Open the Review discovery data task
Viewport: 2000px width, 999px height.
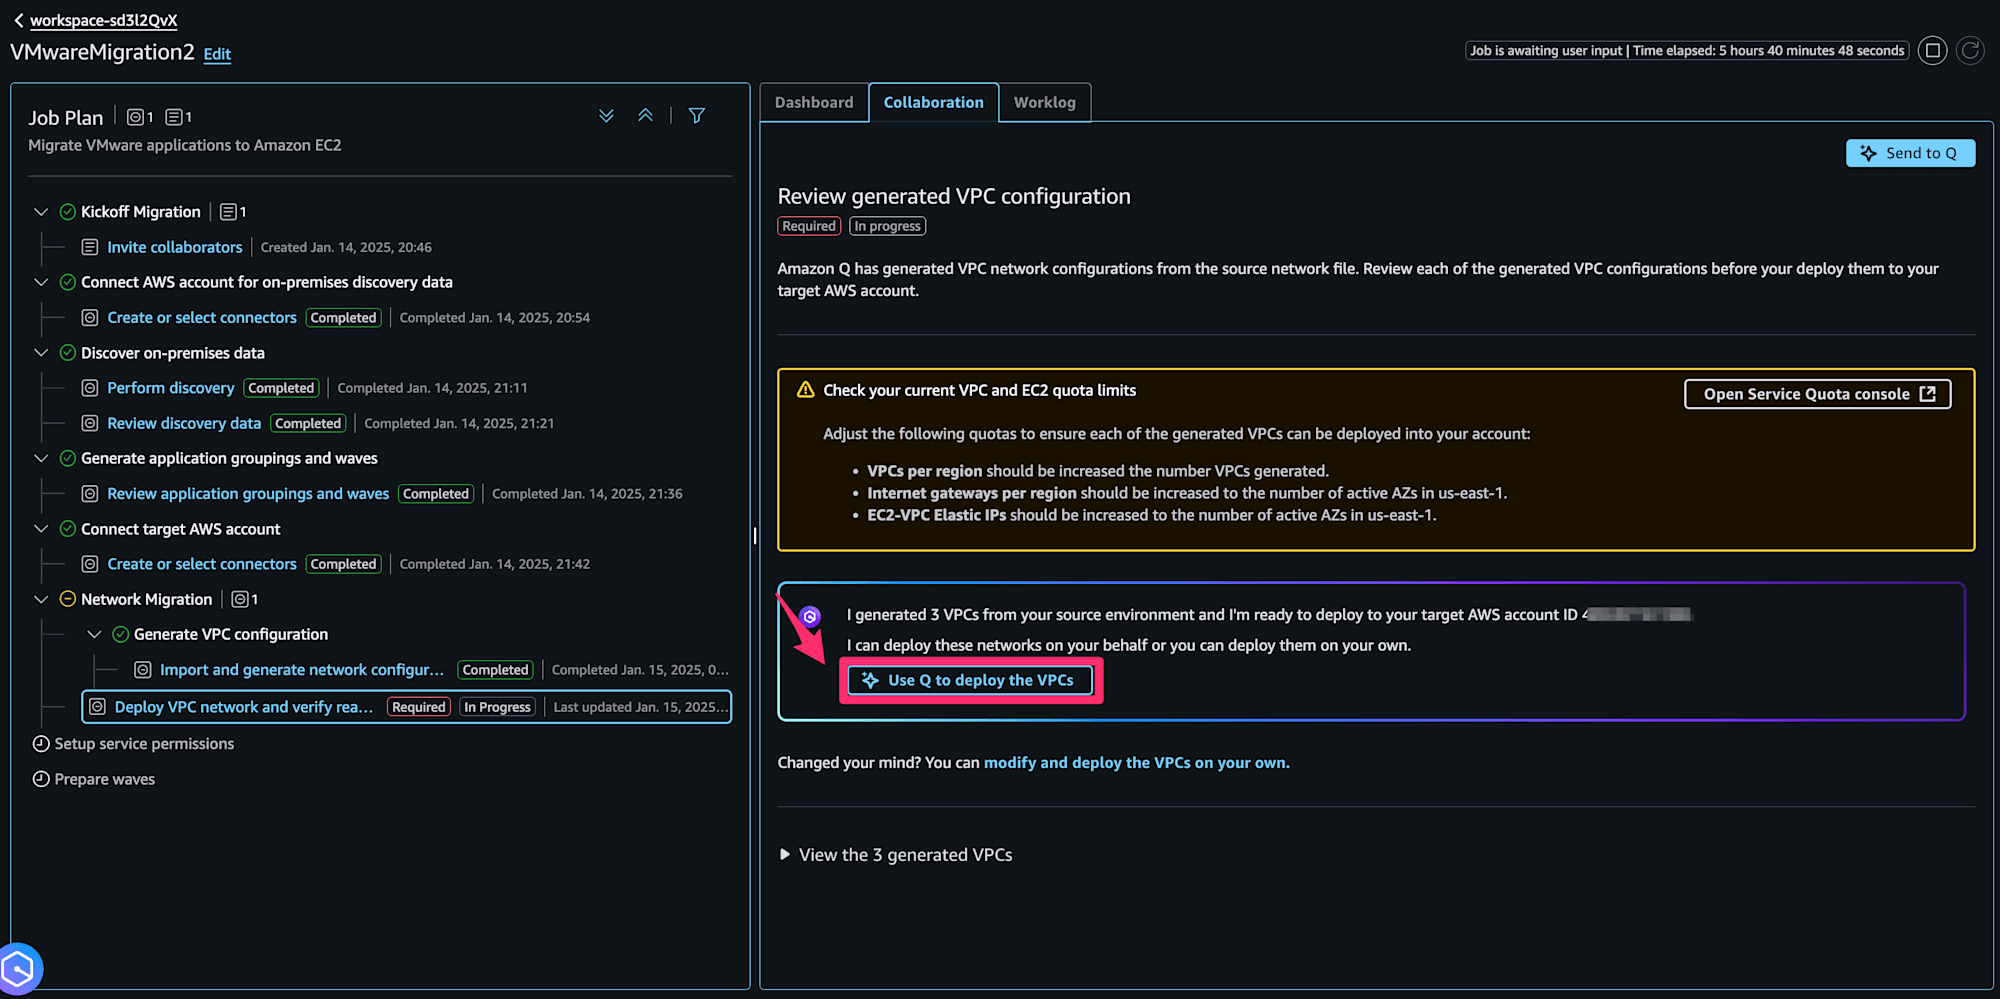click(x=184, y=423)
